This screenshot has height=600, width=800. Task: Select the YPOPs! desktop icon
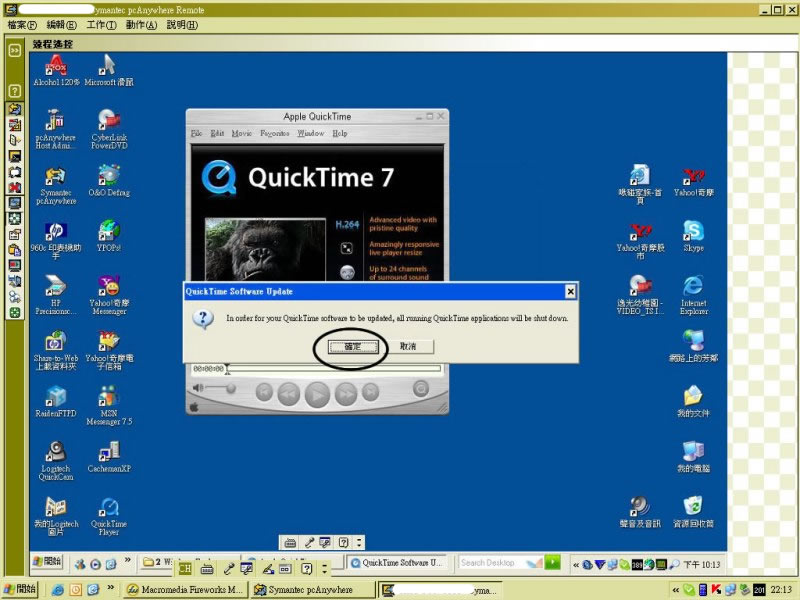pyautogui.click(x=109, y=236)
